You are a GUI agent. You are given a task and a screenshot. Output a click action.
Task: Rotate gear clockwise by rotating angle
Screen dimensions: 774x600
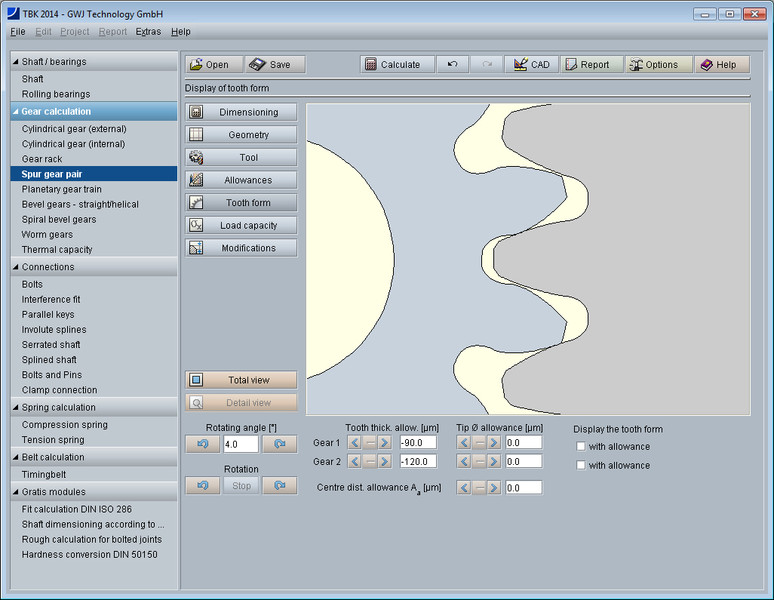(x=280, y=444)
